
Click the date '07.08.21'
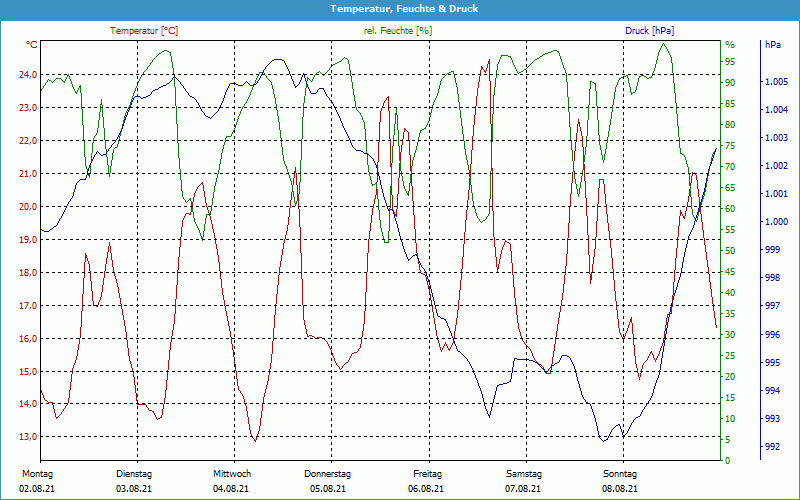pos(523,489)
